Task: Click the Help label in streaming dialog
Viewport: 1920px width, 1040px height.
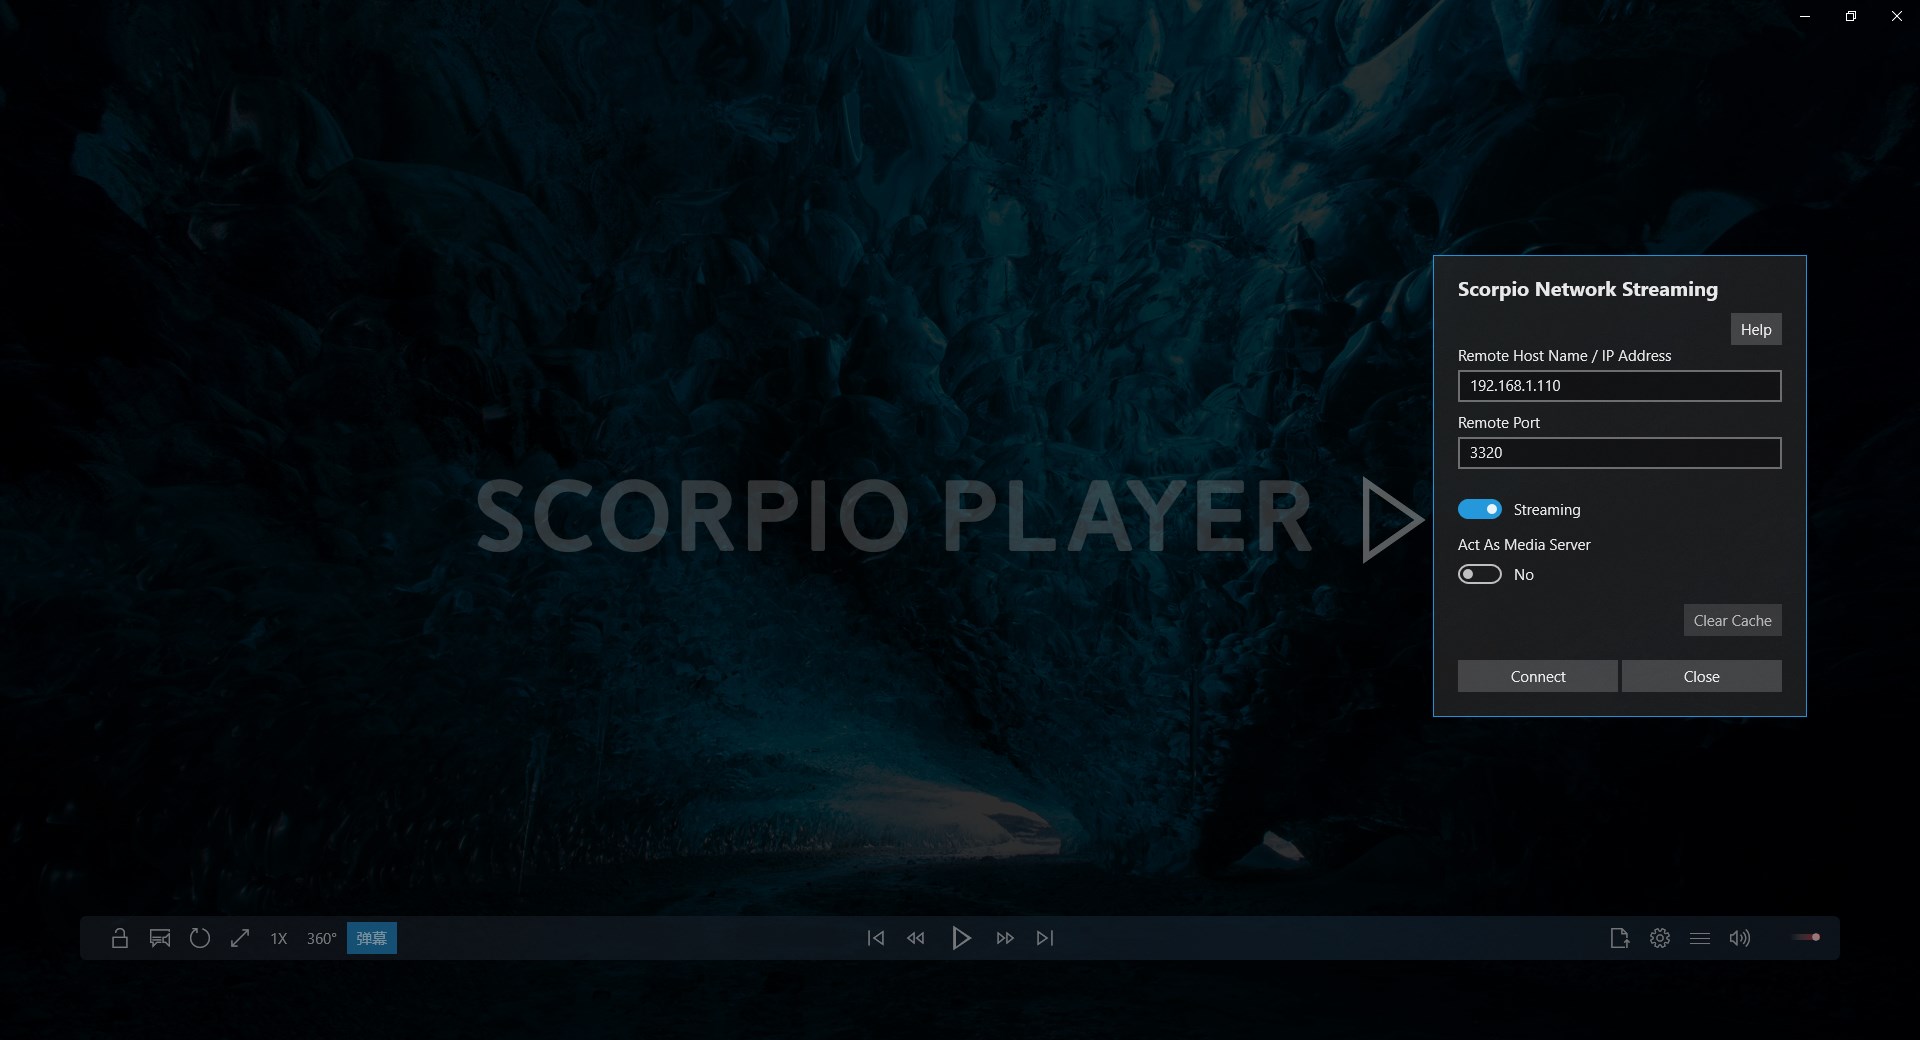Action: point(1756,329)
